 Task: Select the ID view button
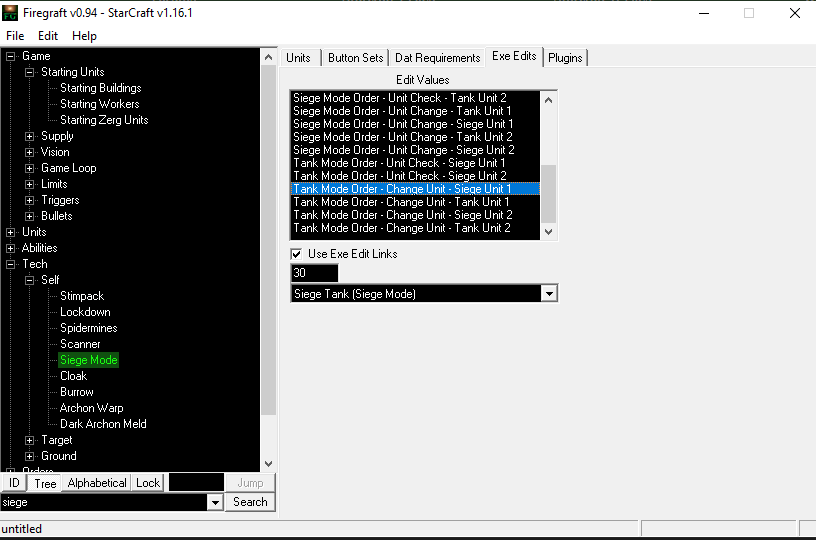(14, 483)
